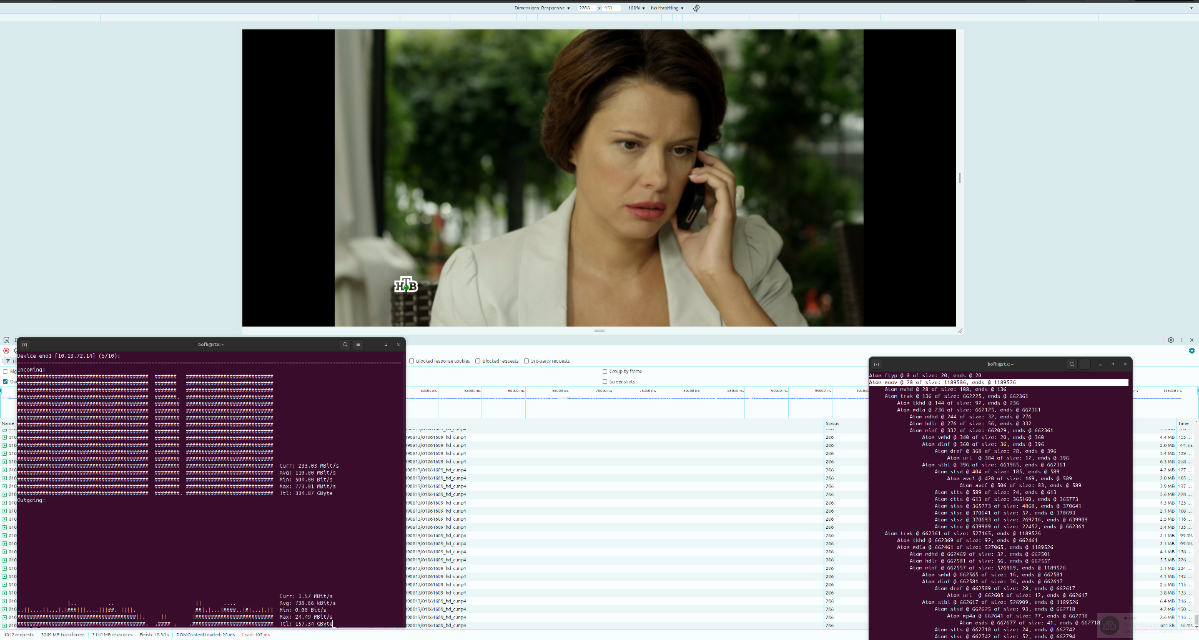Open DevTools three-dot more options menu
The width and height of the screenshot is (1199, 640).
pos(1181,339)
